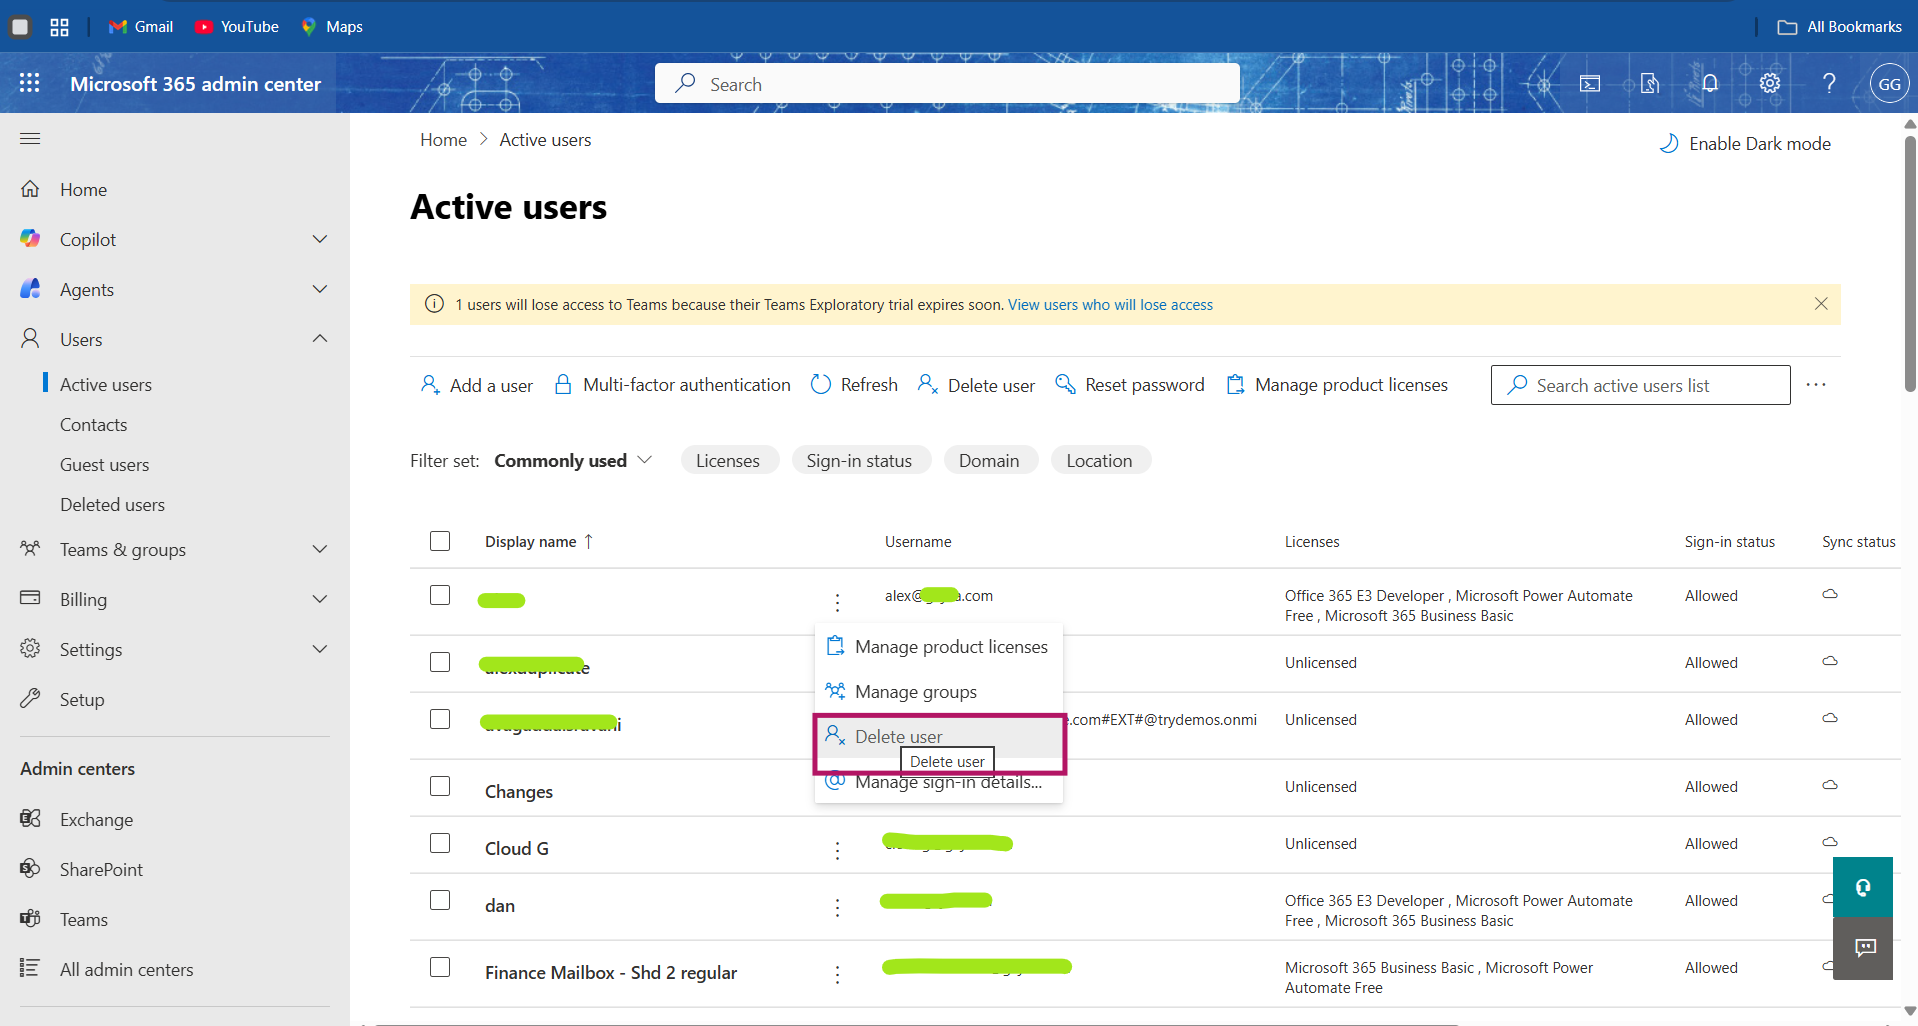
Task: Open the settings gear in header
Action: click(1770, 84)
